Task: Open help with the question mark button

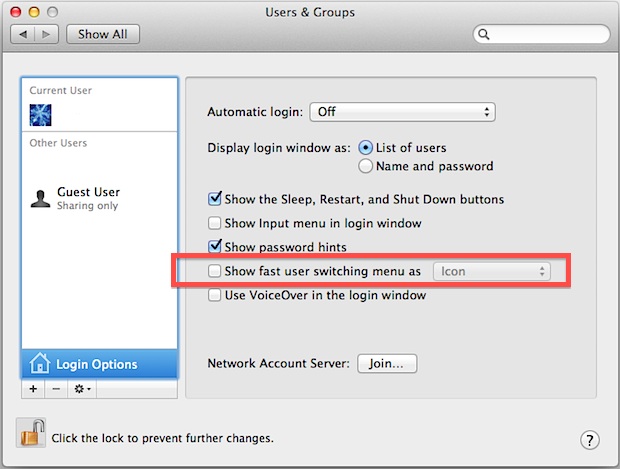Action: (x=590, y=440)
